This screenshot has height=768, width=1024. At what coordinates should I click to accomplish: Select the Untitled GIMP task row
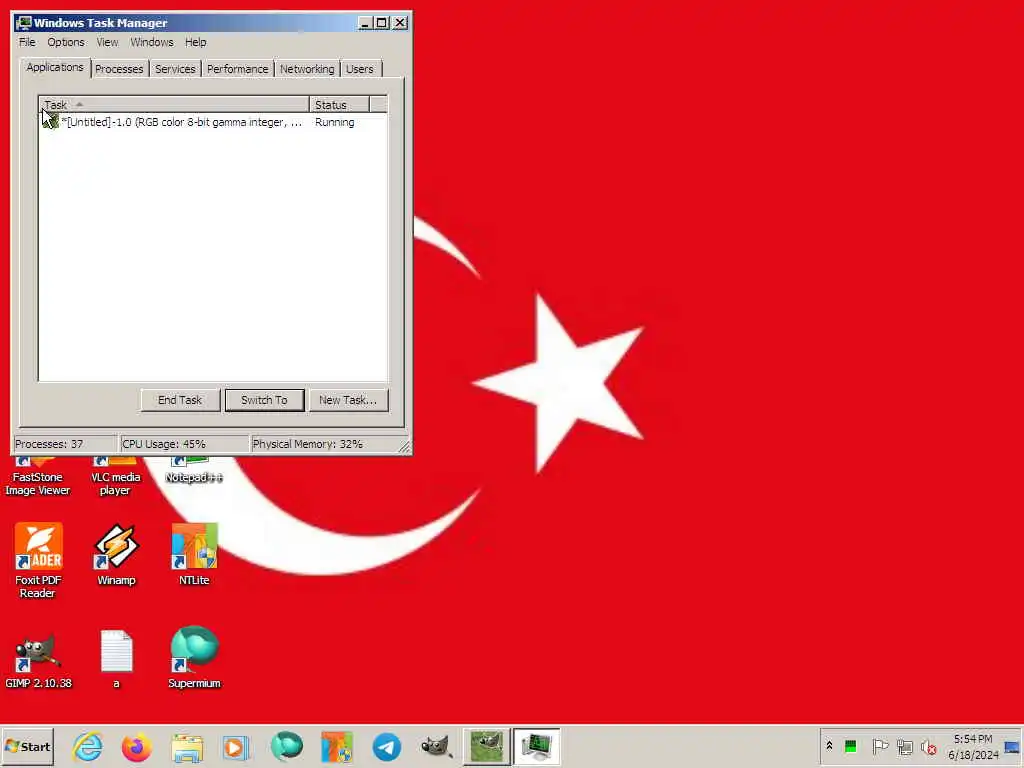213,122
